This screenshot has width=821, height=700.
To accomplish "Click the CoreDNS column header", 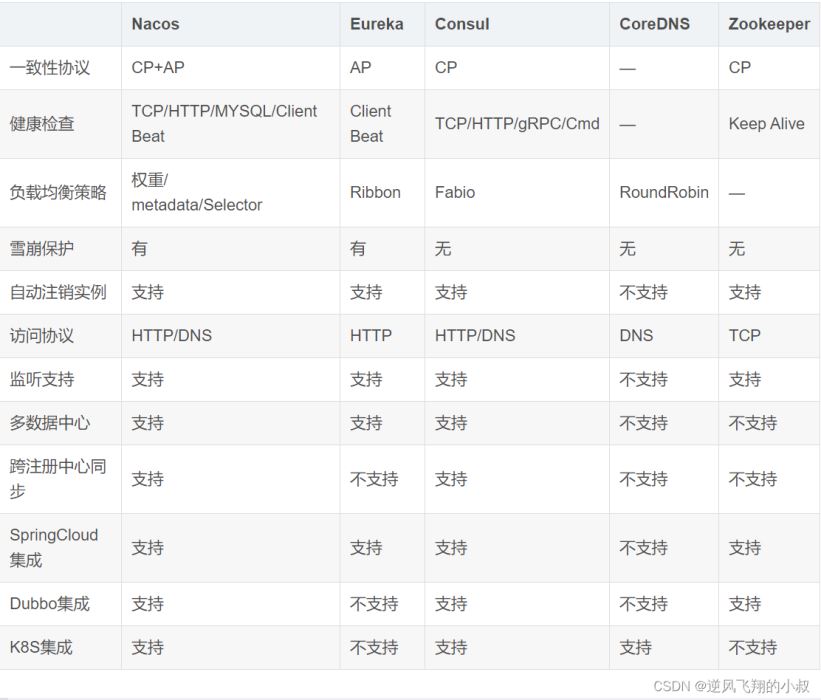I will point(654,24).
